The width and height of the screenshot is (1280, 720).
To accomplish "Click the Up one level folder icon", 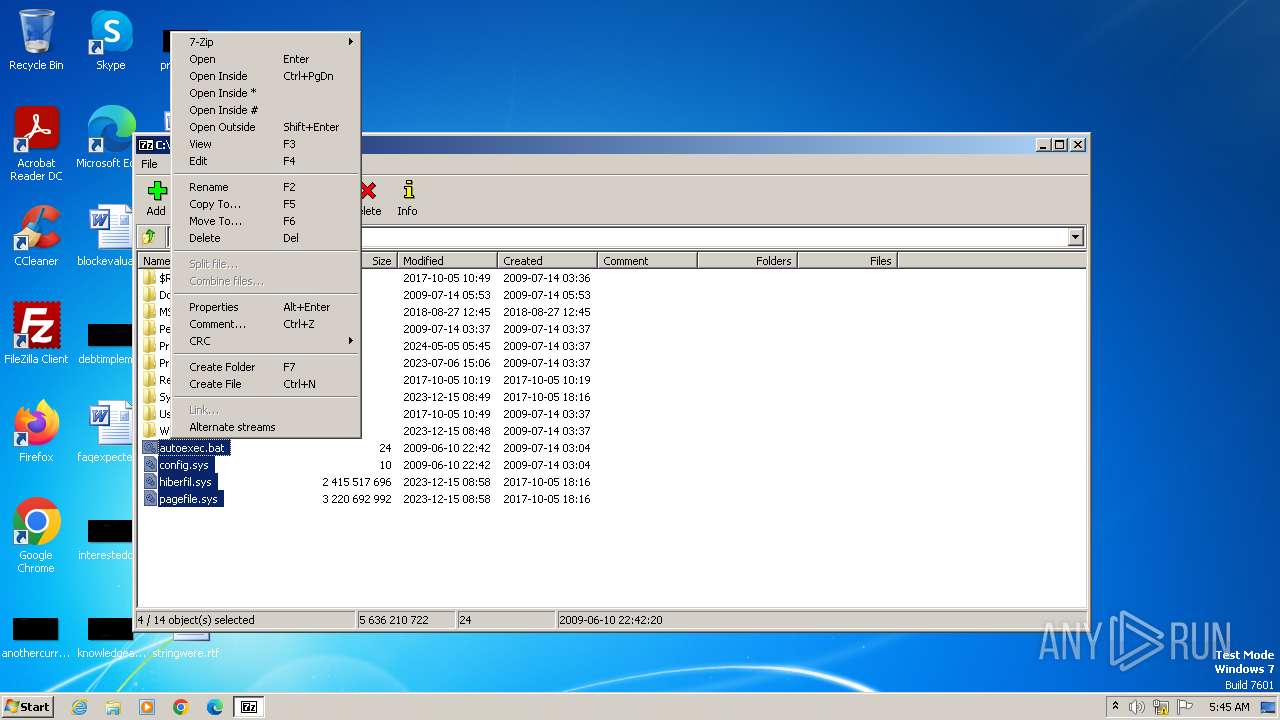I will 149,237.
